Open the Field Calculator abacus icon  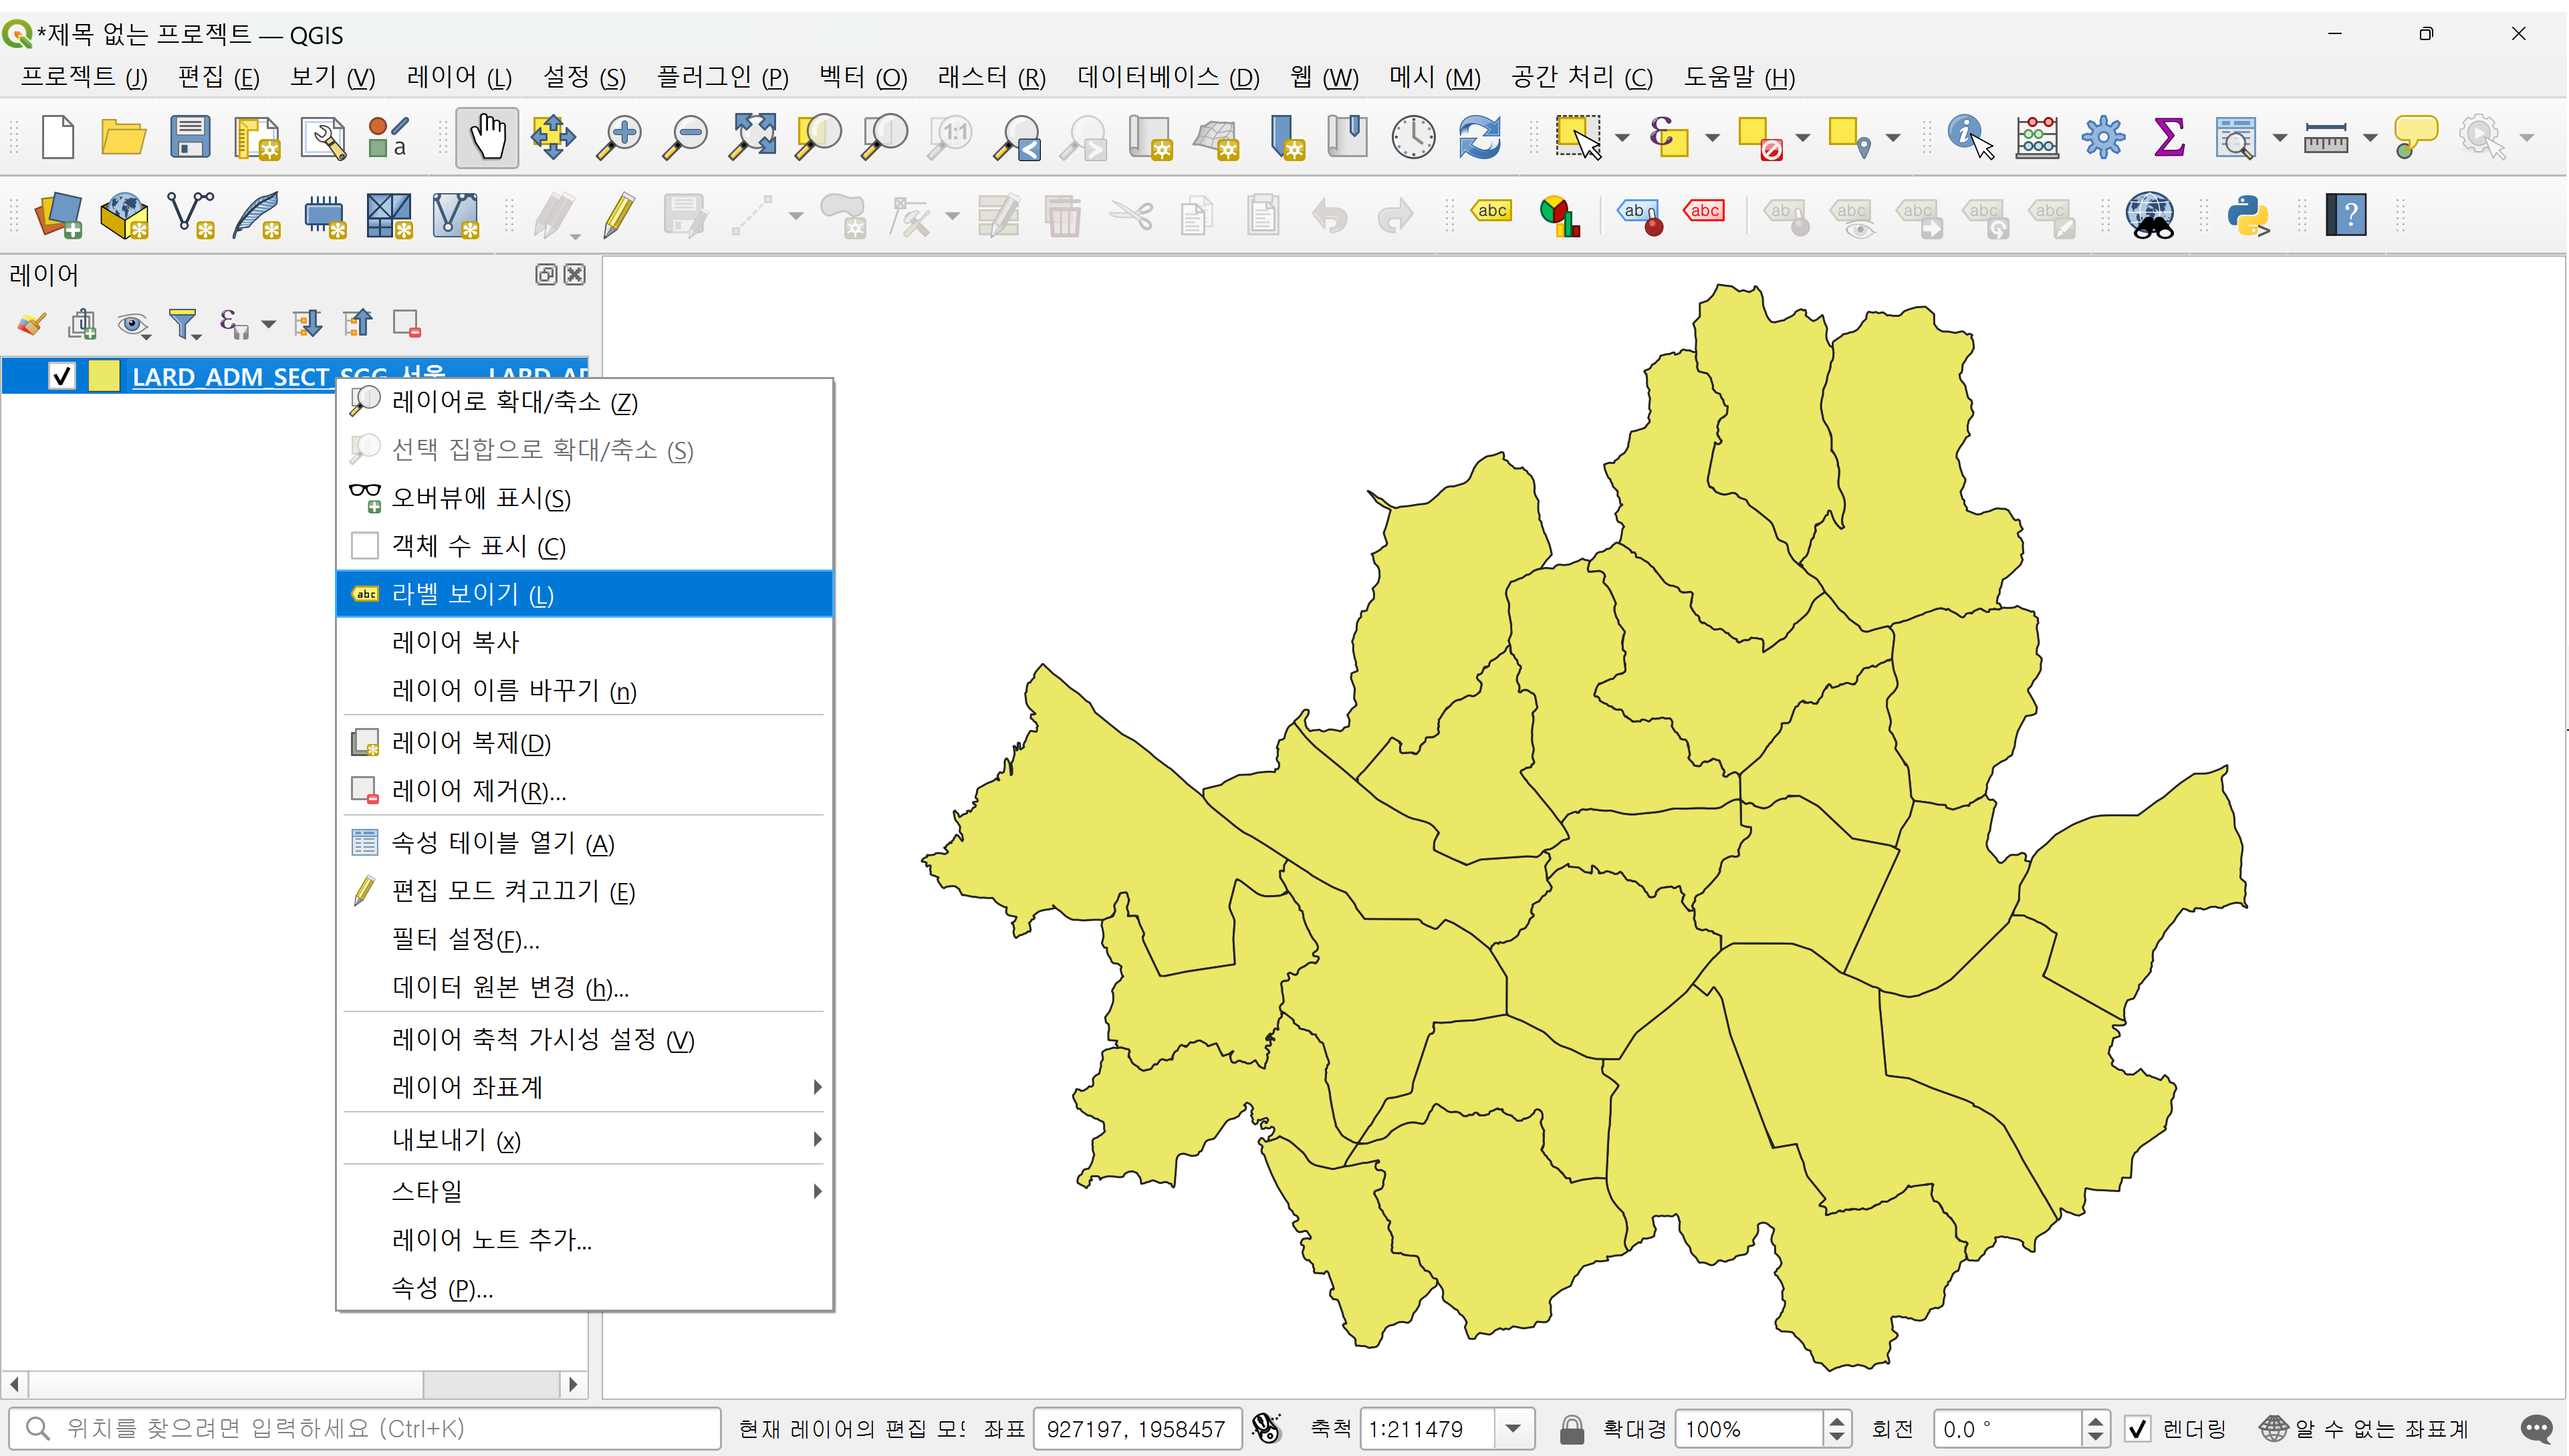tap(2036, 137)
